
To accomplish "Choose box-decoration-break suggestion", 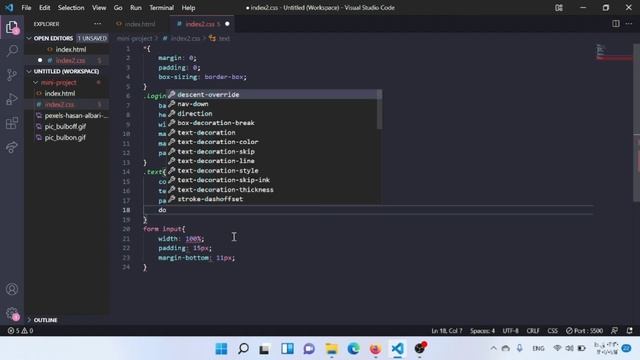I will click(x=271, y=123).
